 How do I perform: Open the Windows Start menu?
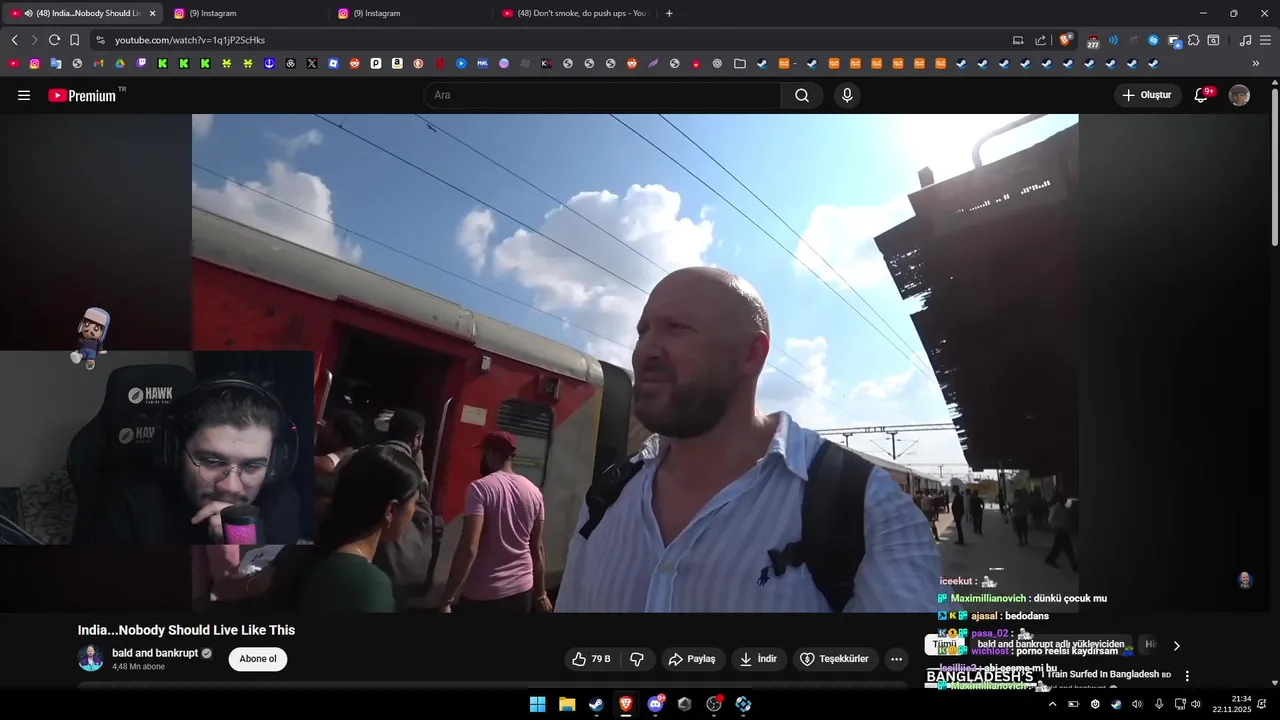click(x=537, y=704)
